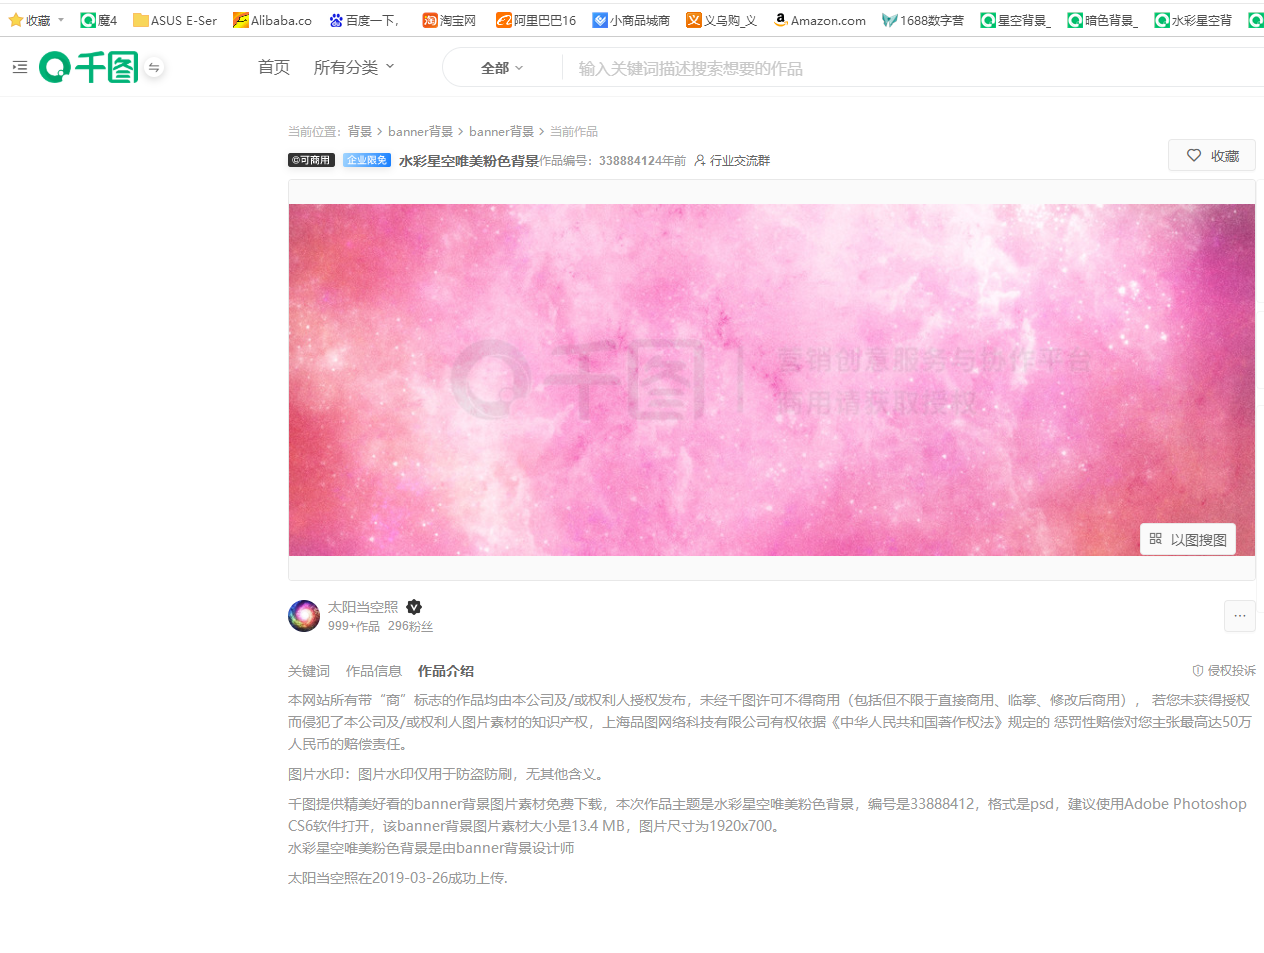1264x953 pixels.
Task: Open the three-dots more options button
Action: point(1239,616)
